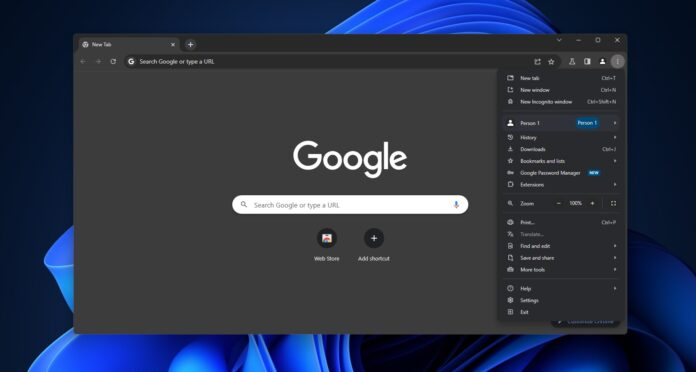696x372 pixels.
Task: Expand the Help submenu
Action: click(562, 289)
